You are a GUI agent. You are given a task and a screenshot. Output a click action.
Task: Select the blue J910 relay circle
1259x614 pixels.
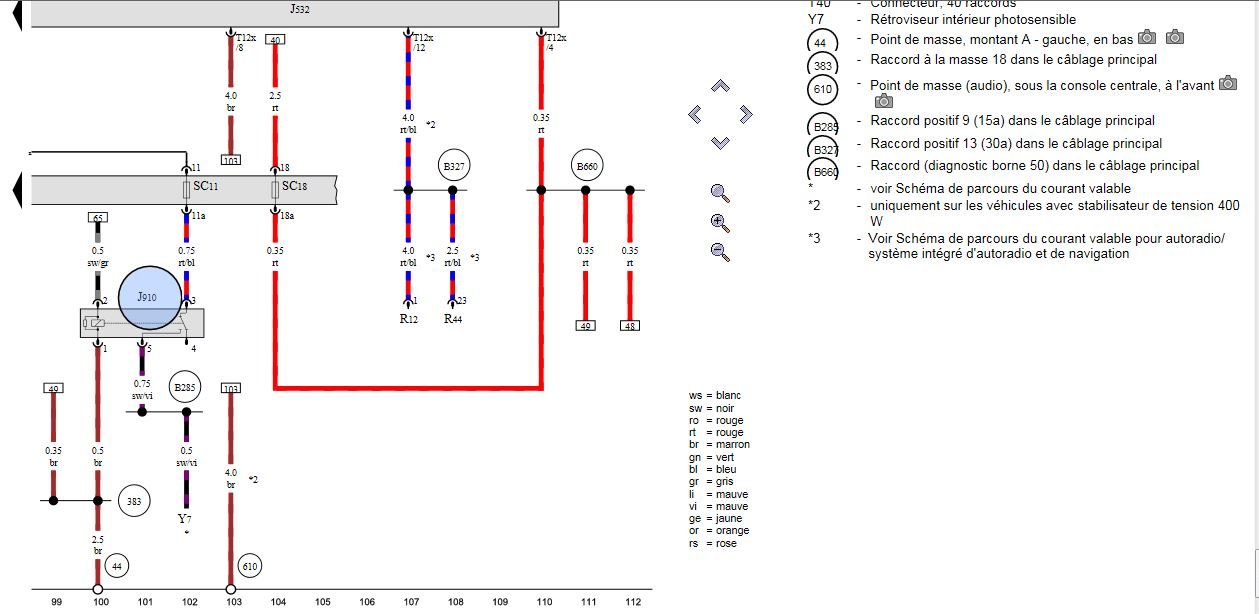151,298
